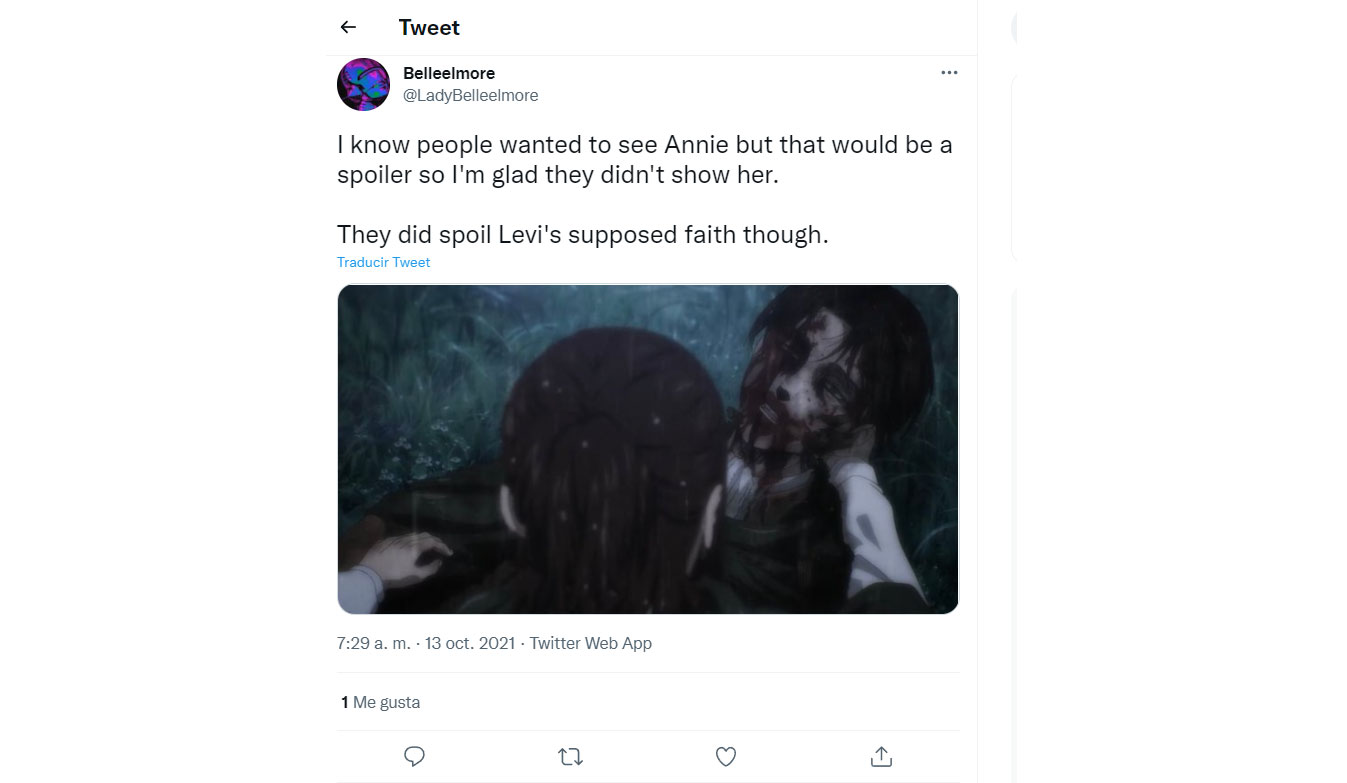The width and height of the screenshot is (1347, 783).
Task: Open the attached anime screenshot image
Action: [648, 449]
